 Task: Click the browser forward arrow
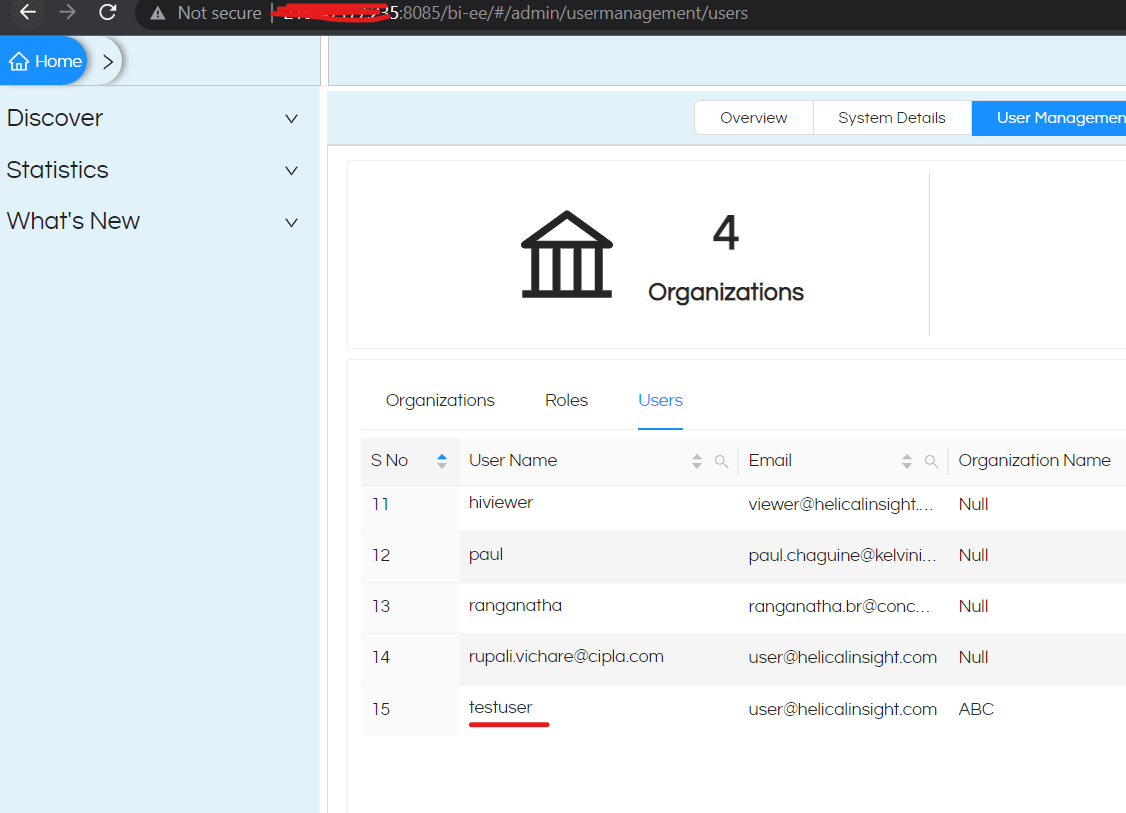67,12
